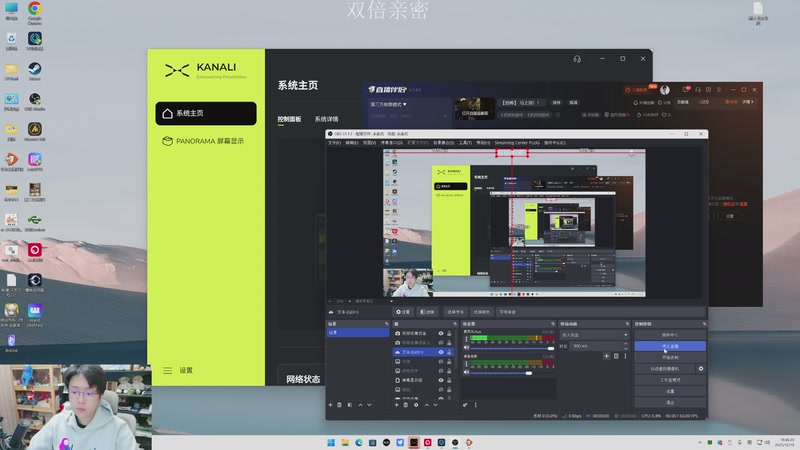Move the scene up with the scenes panel up arrow
800x450 pixels.
coord(360,405)
